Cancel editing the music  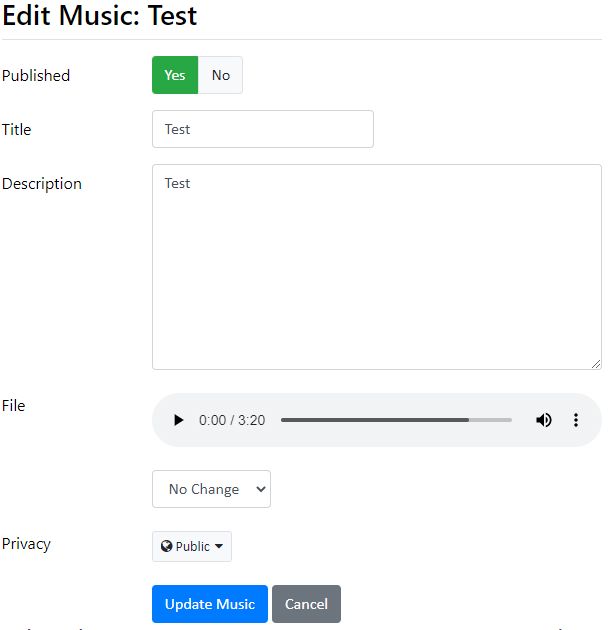pos(306,604)
